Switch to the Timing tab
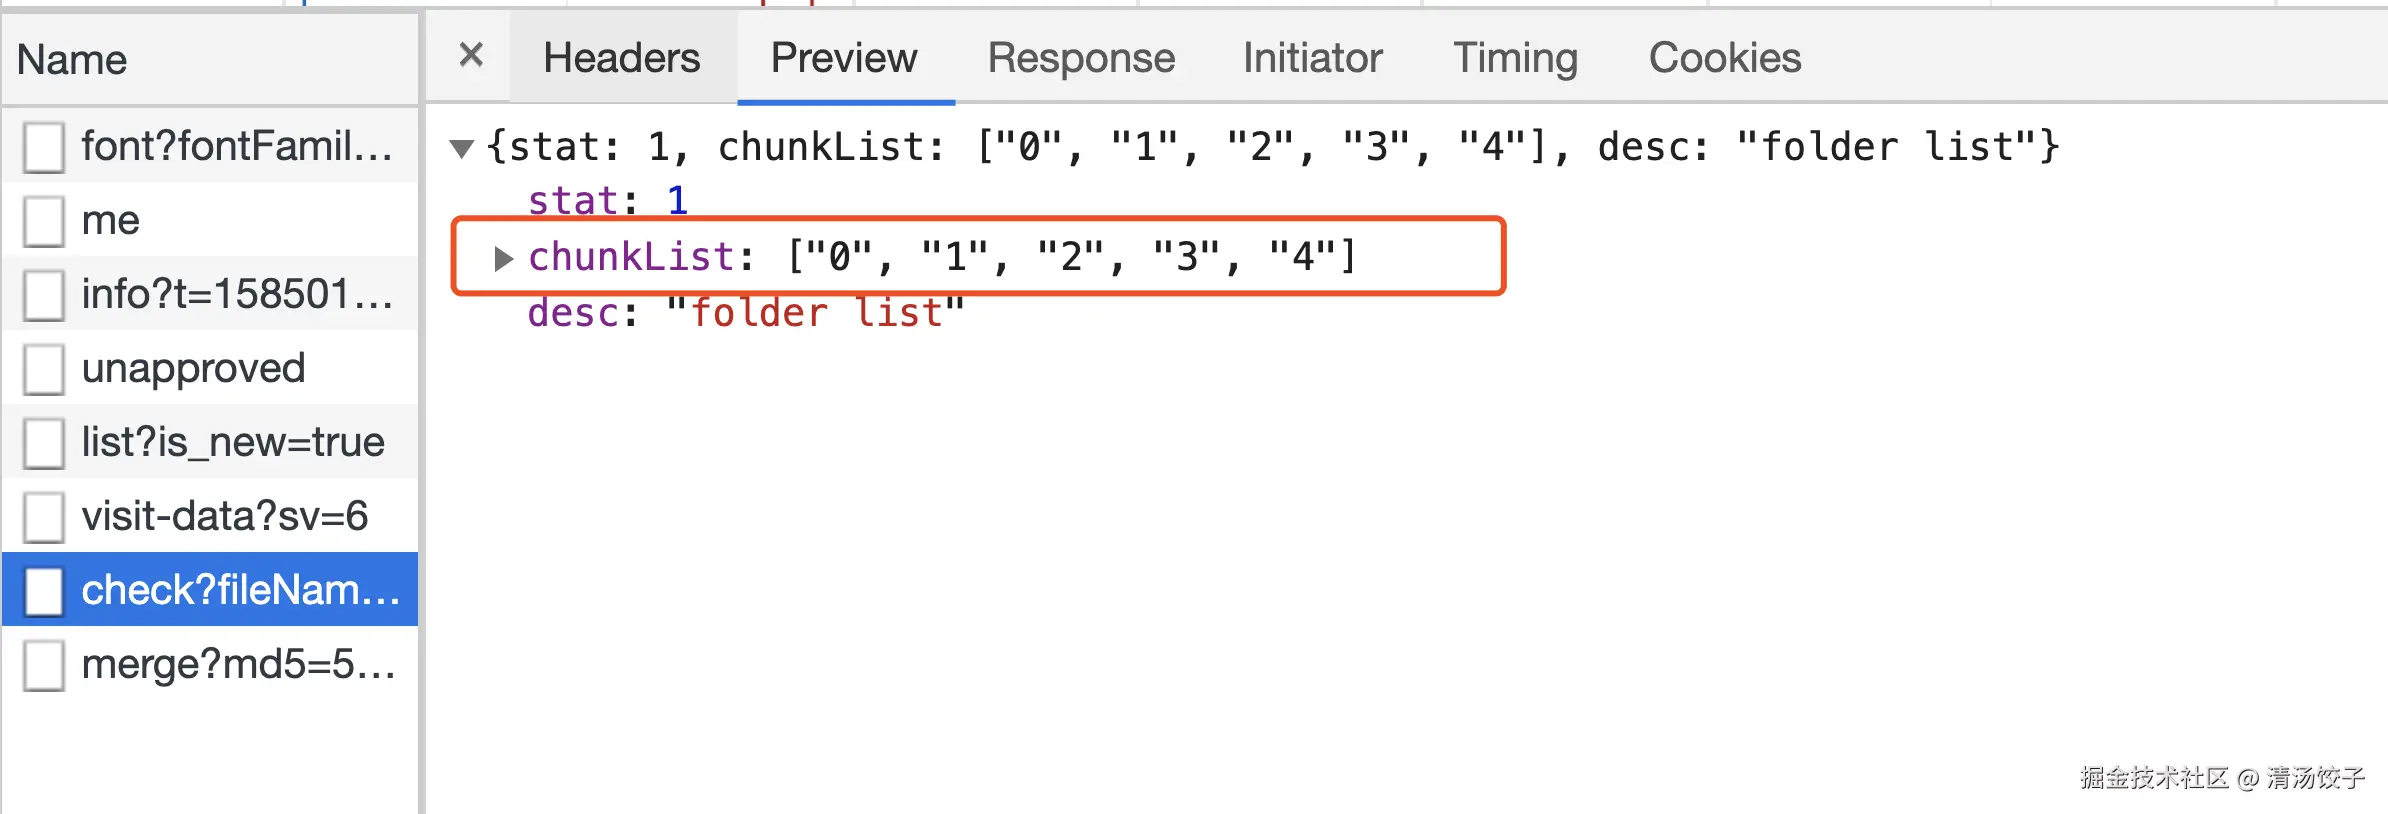The image size is (2388, 814). (x=1514, y=58)
